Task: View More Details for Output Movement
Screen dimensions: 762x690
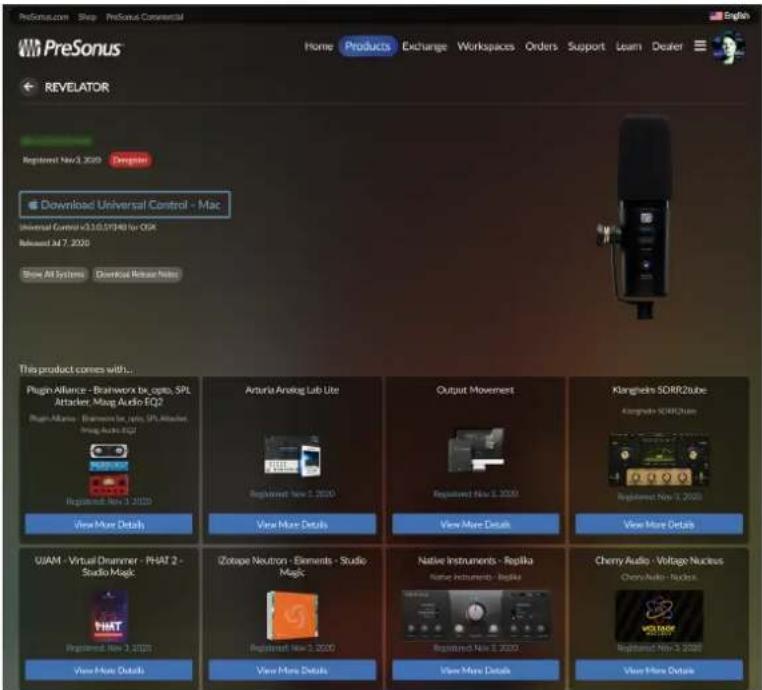Action: click(475, 524)
